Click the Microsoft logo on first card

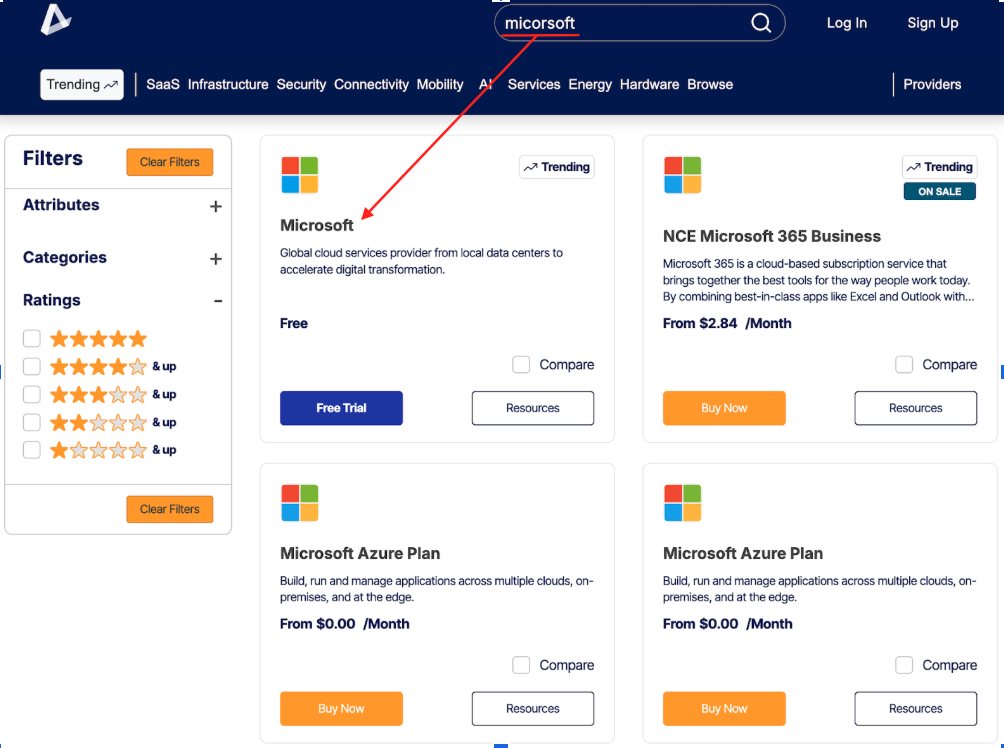pyautogui.click(x=299, y=175)
